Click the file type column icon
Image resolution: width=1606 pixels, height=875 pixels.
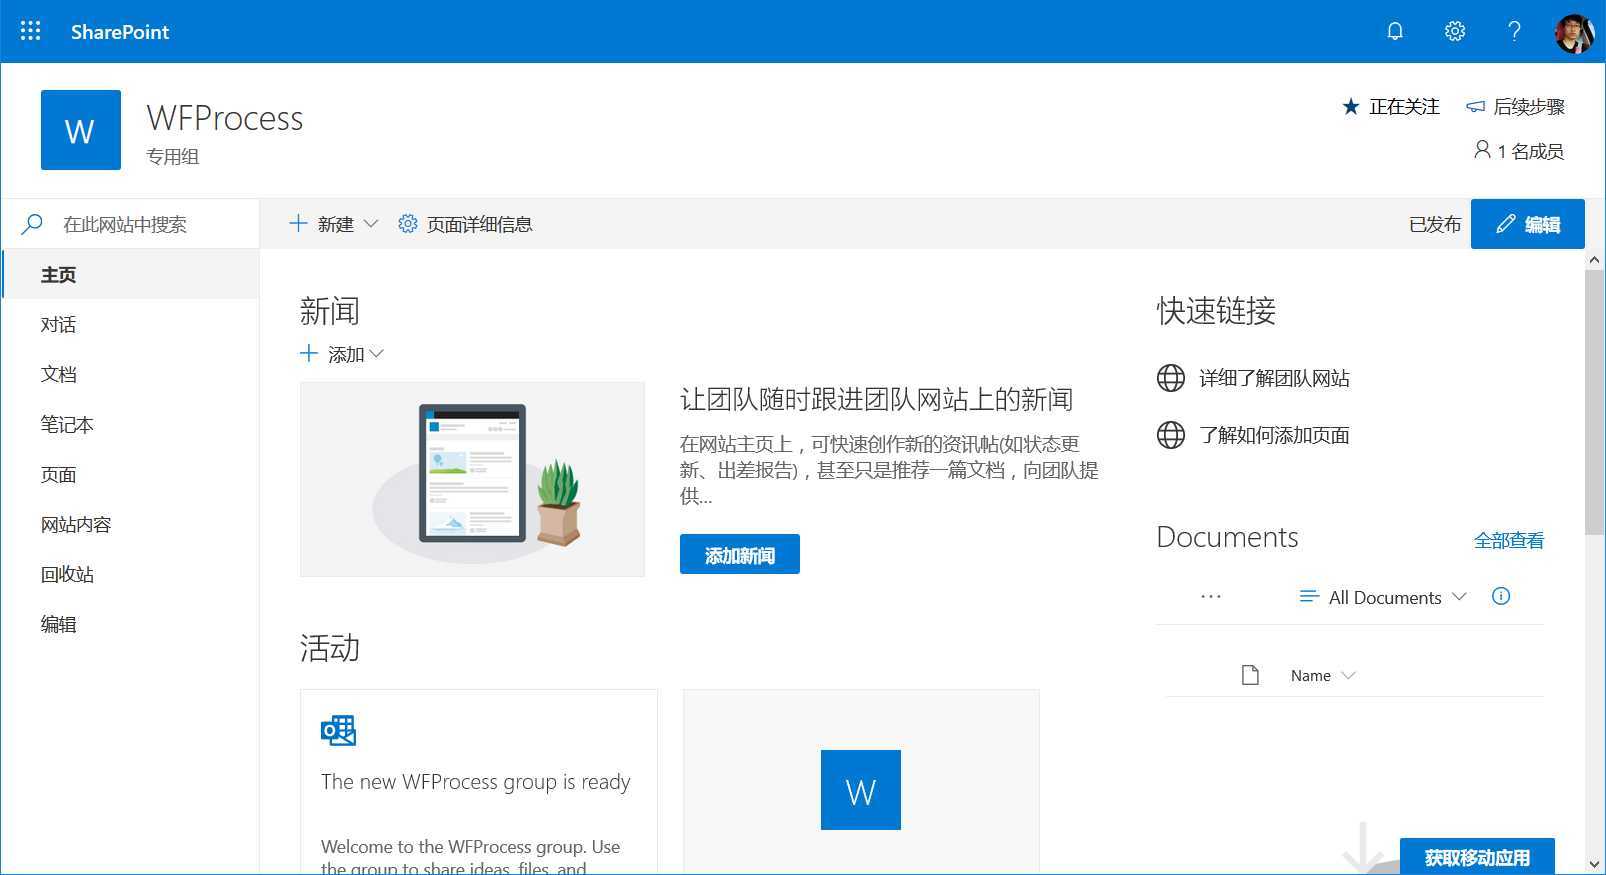click(1250, 675)
